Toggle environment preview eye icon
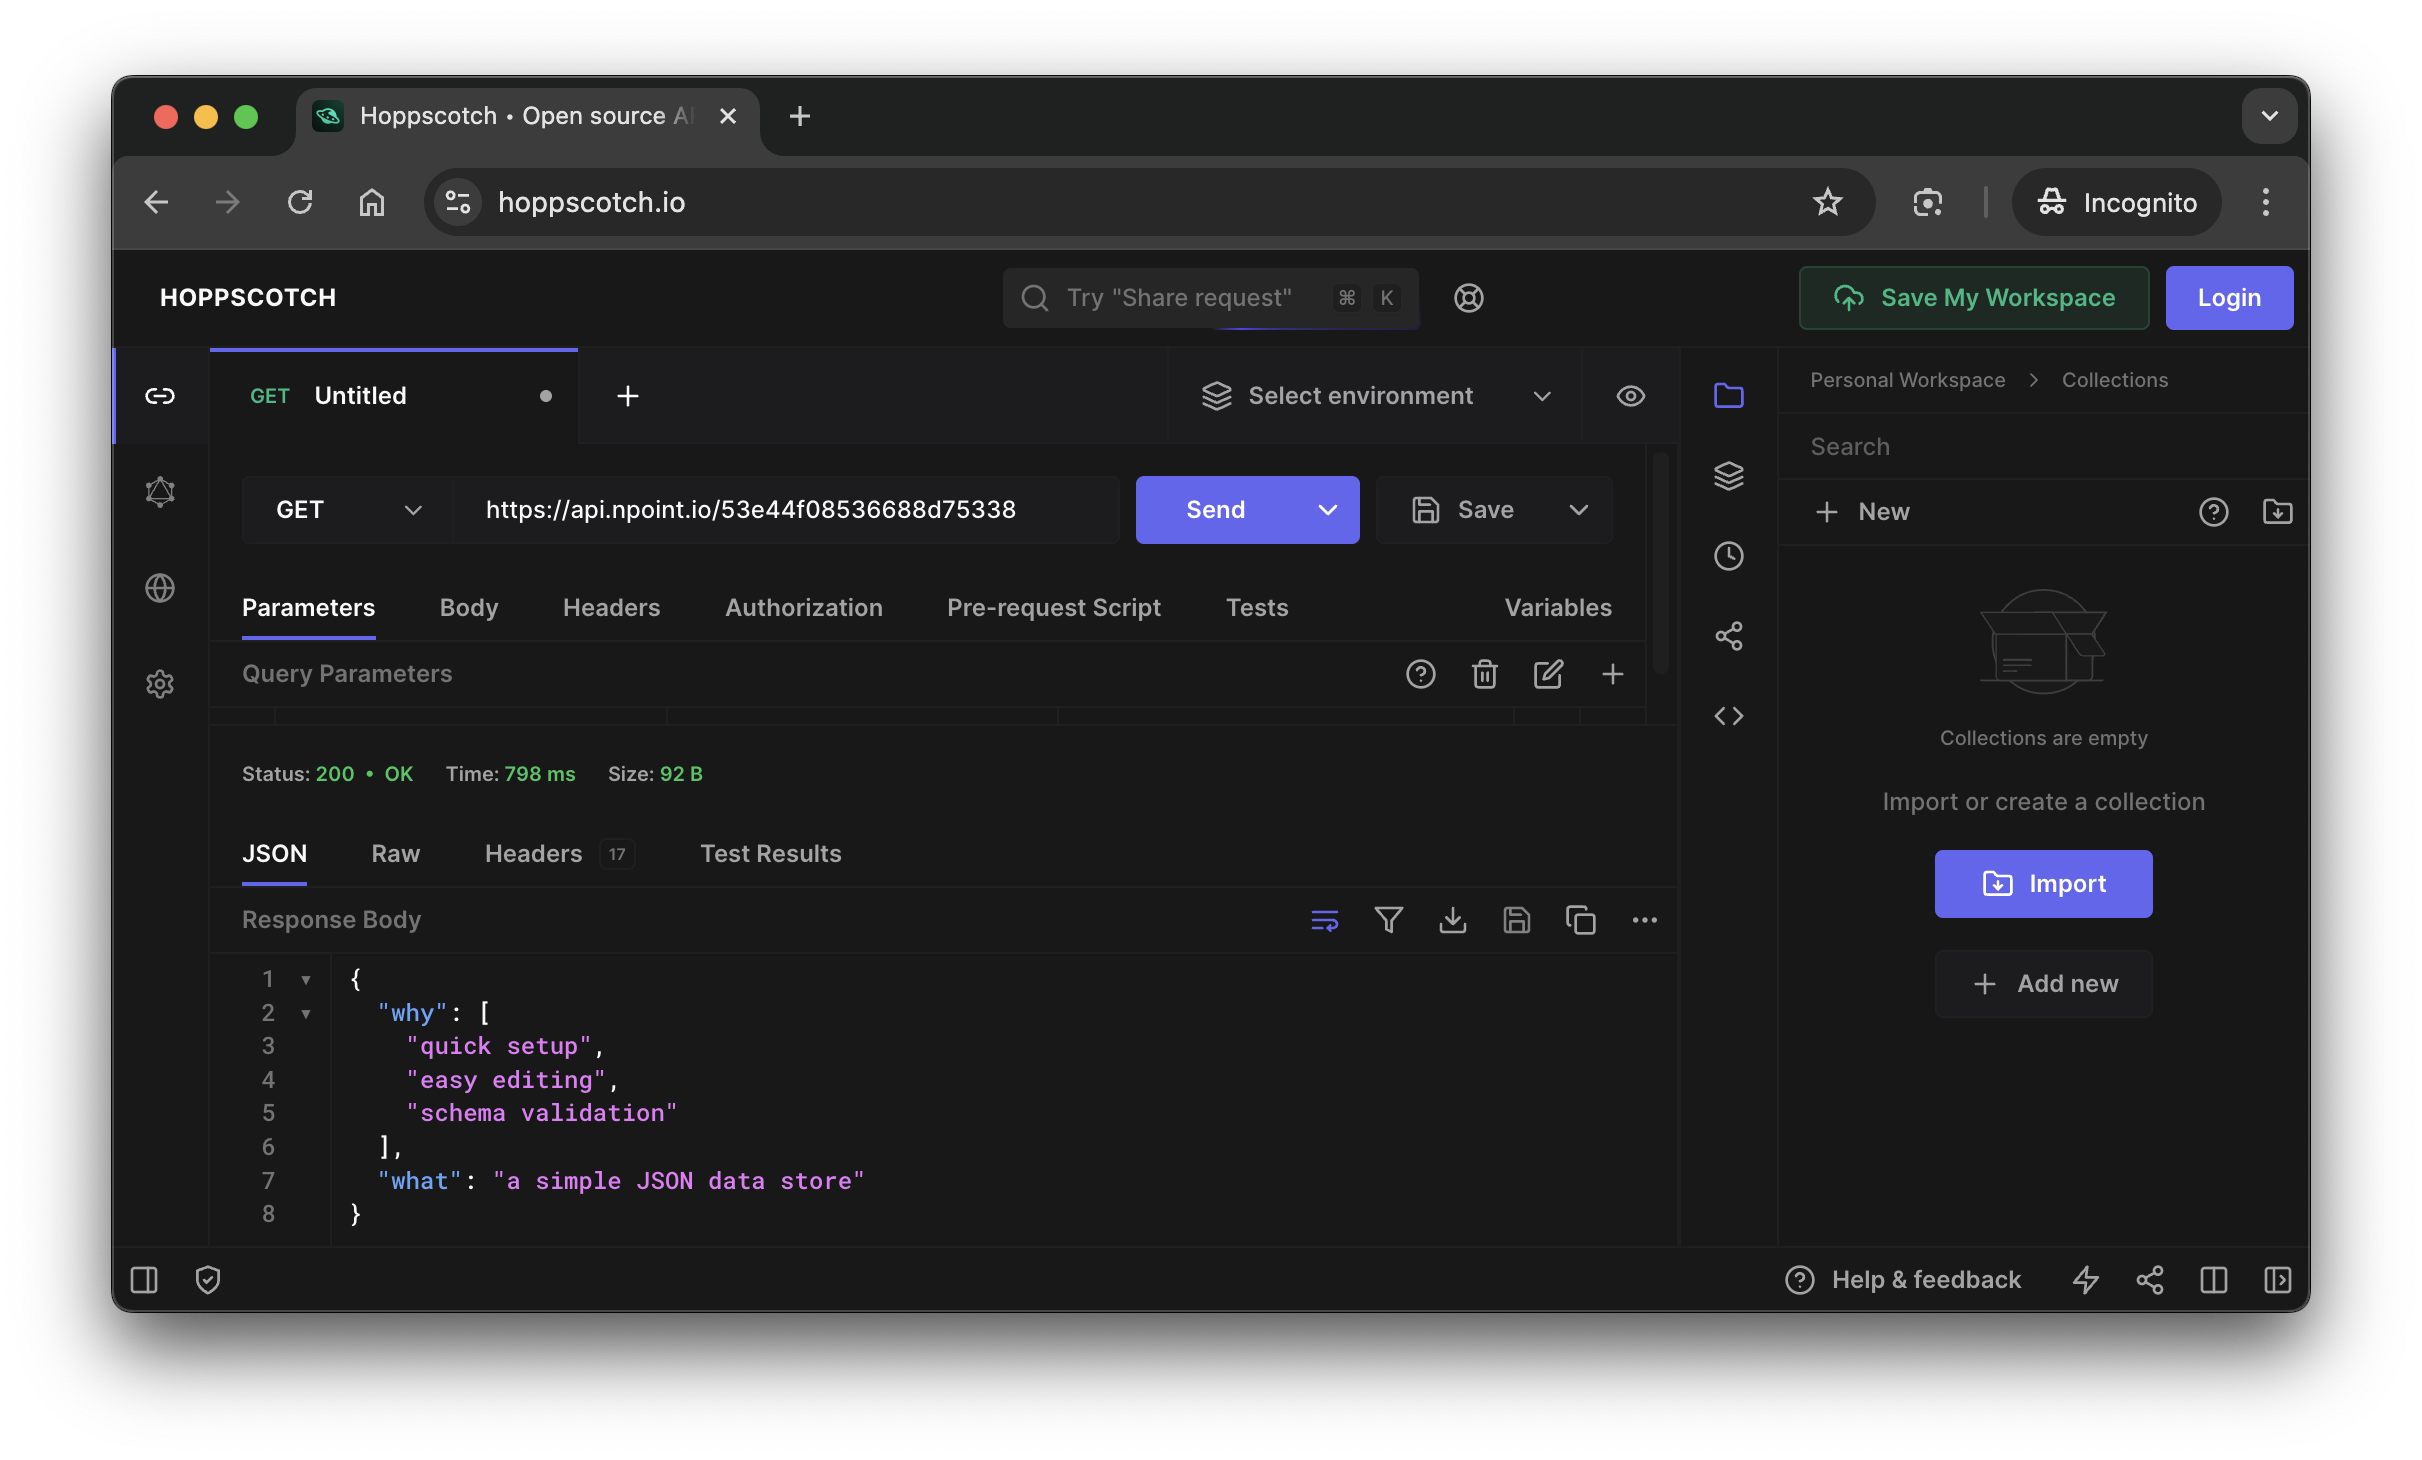2422x1460 pixels. click(1631, 396)
